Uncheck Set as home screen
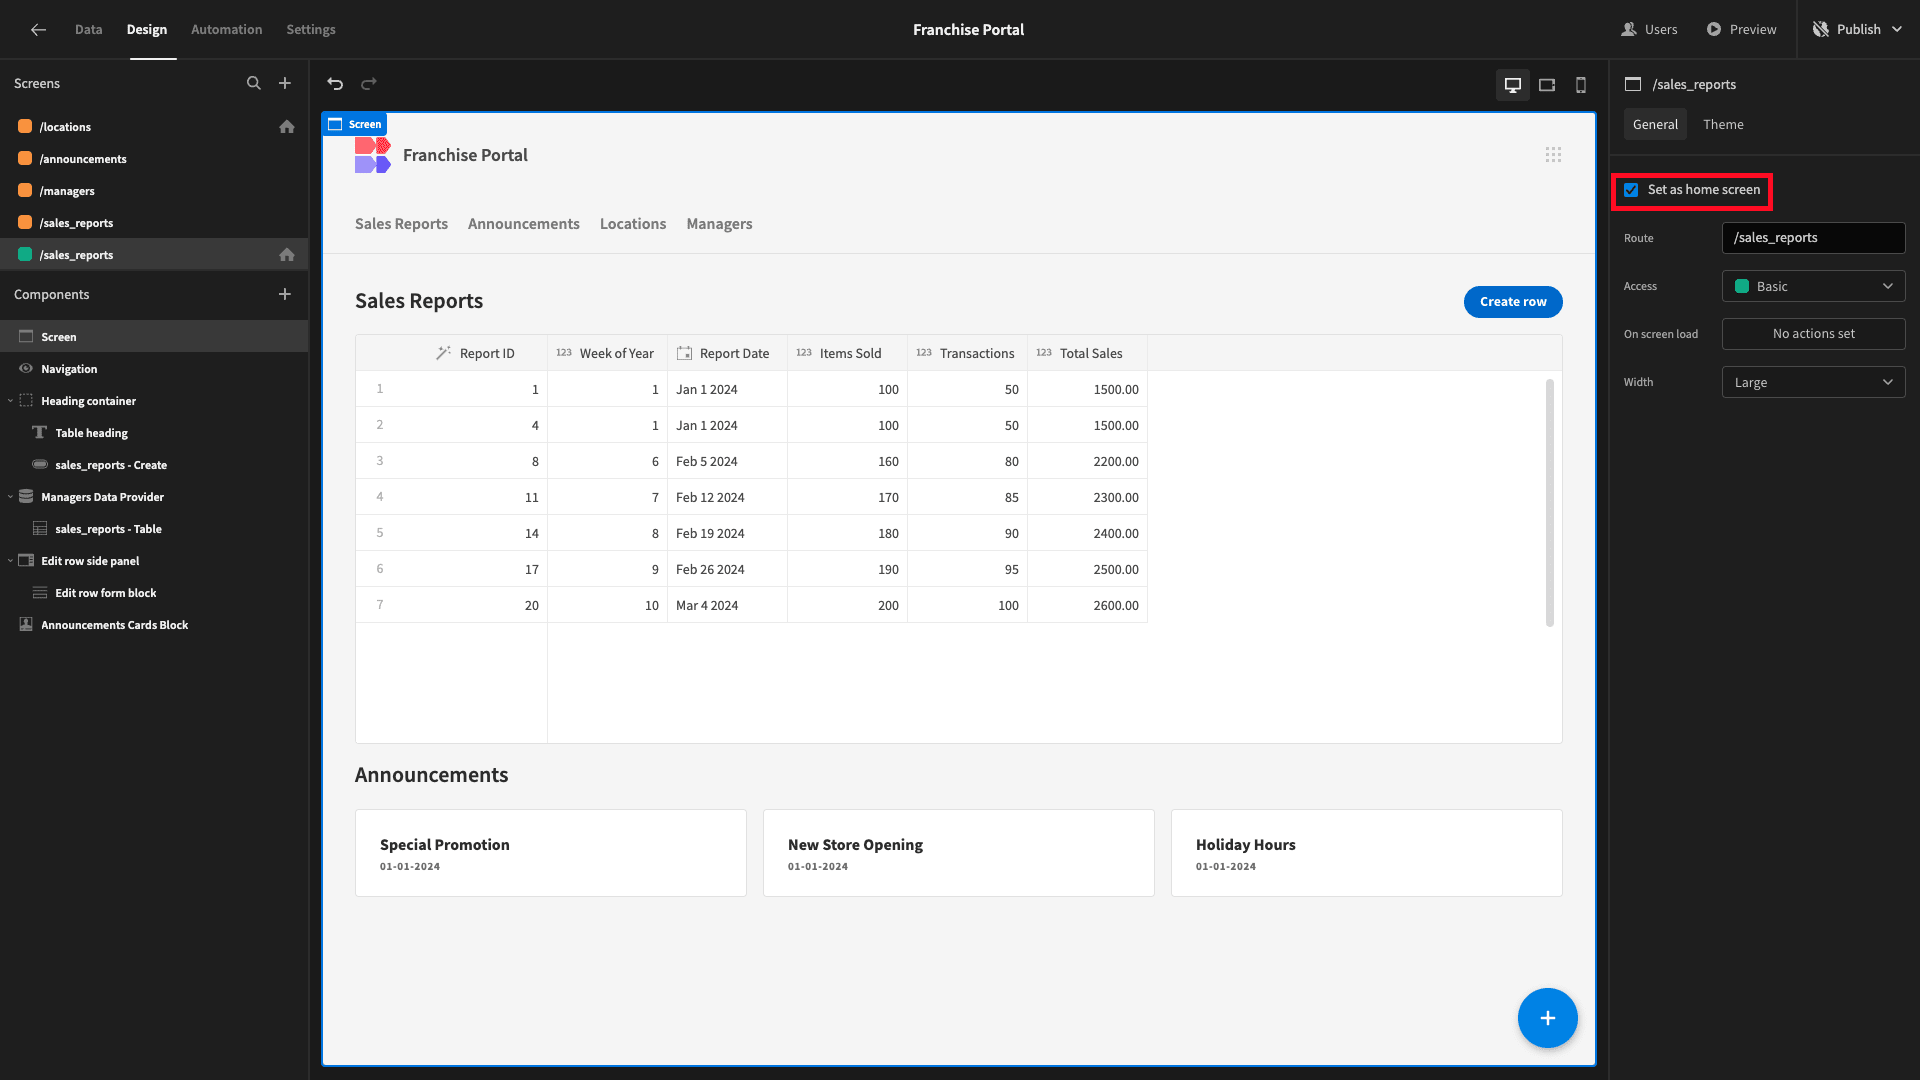The image size is (1920, 1080). coord(1631,190)
